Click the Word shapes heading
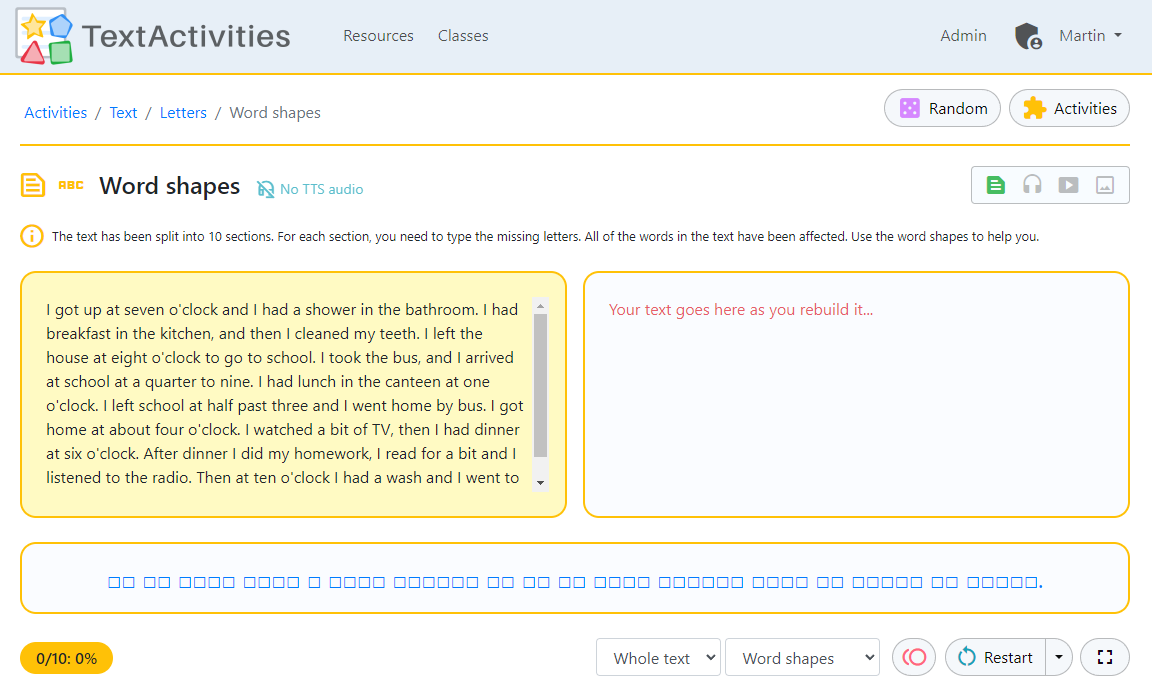This screenshot has height=695, width=1152. click(x=170, y=187)
